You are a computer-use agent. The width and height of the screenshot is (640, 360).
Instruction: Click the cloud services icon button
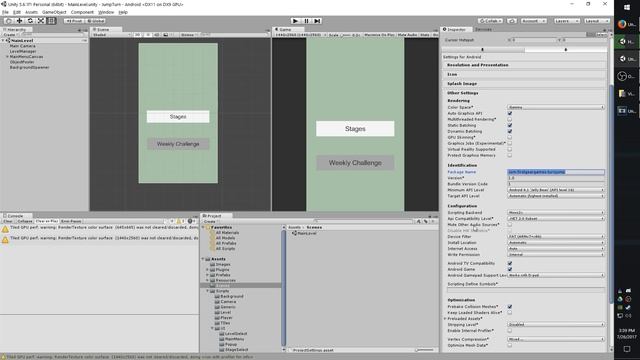(512, 21)
